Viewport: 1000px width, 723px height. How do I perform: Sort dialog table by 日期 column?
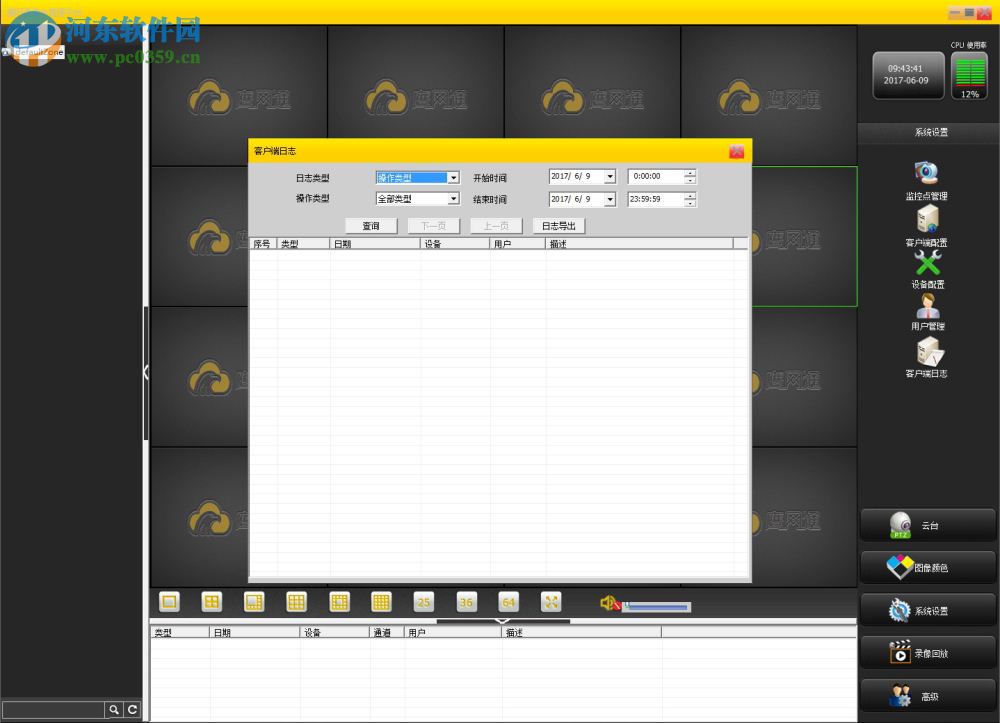(x=375, y=244)
